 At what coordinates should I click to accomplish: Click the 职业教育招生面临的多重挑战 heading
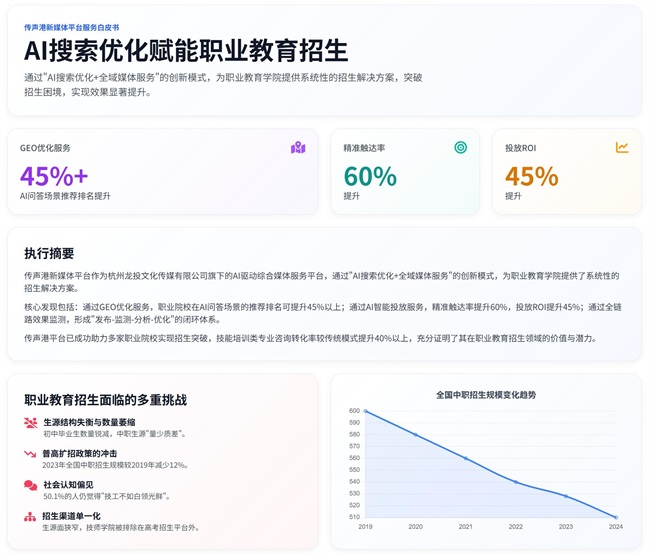click(x=105, y=399)
